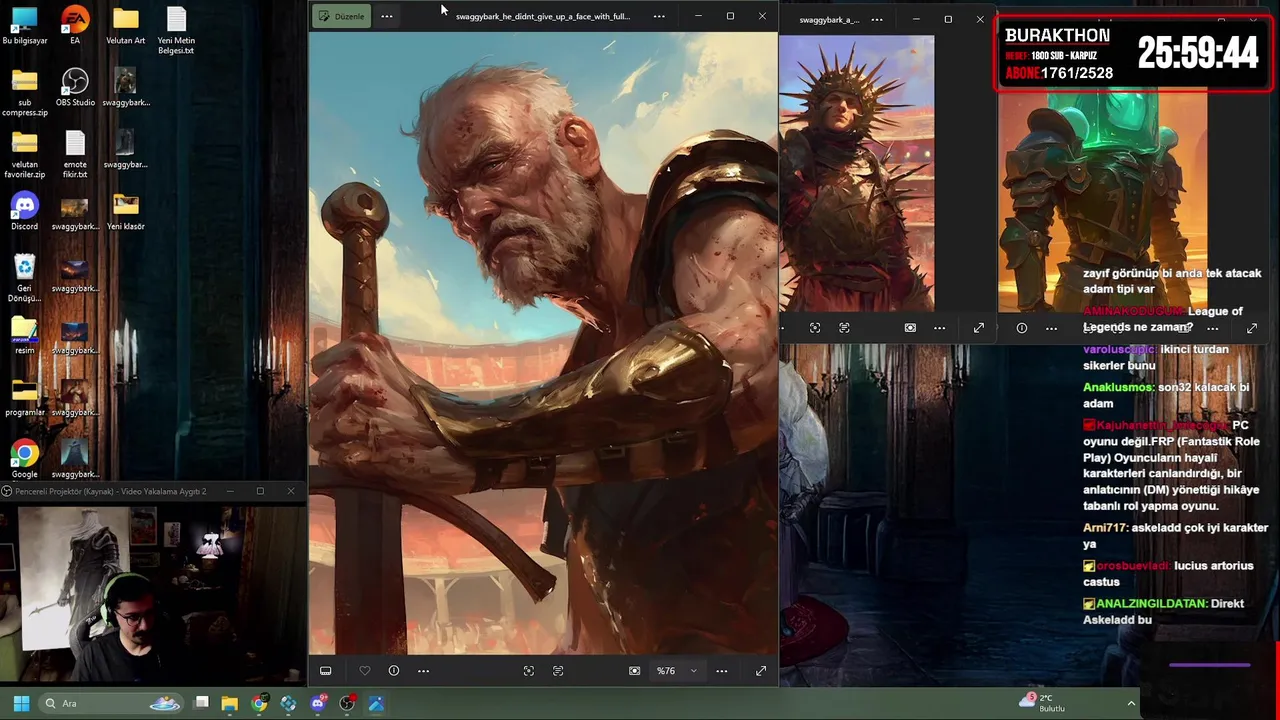
Task: Select swaggybark image file beside Discord desktop icon
Action: coord(75,212)
